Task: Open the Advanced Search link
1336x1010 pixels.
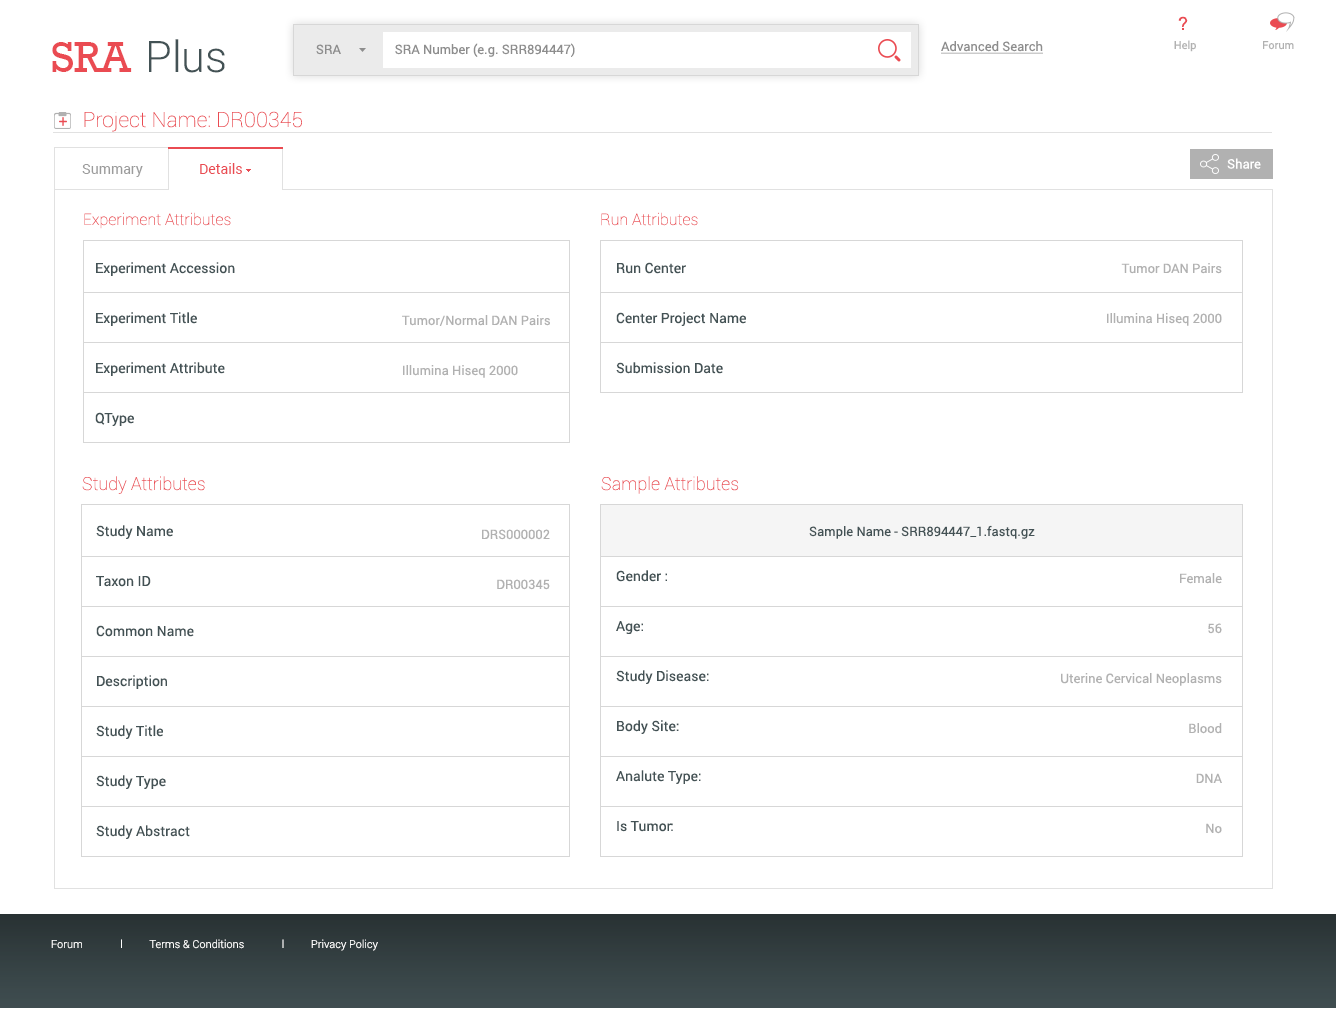Action: (991, 47)
